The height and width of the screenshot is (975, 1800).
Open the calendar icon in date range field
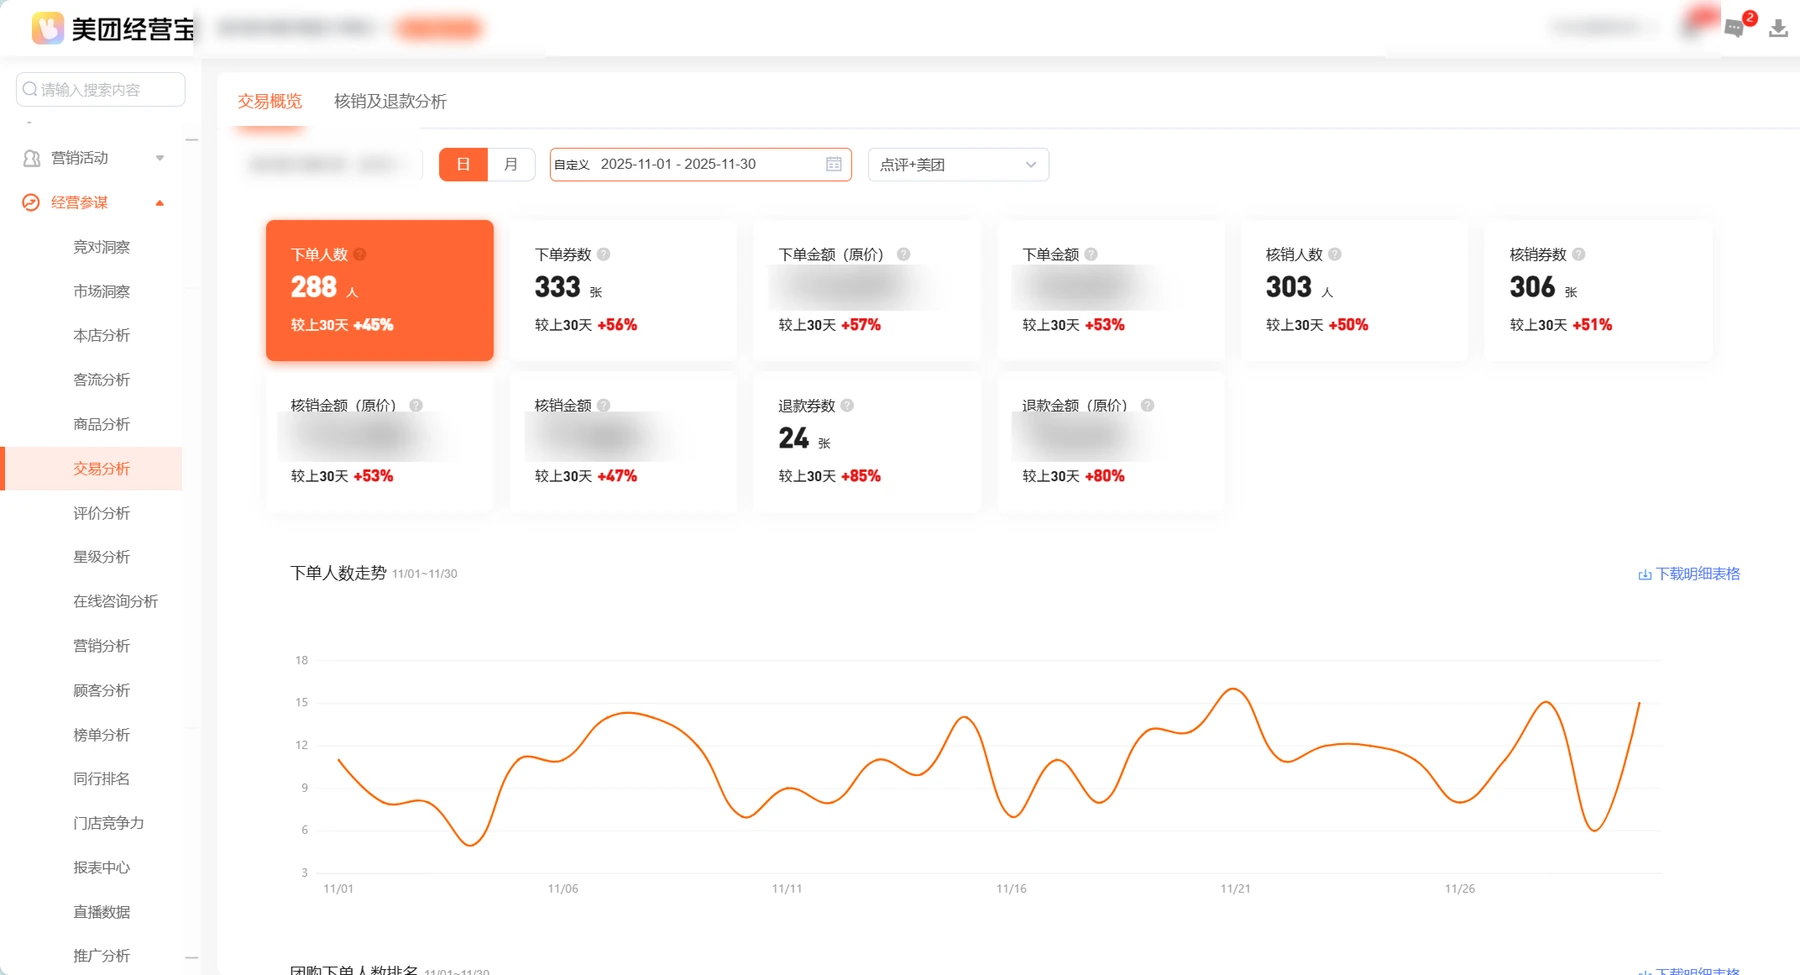(834, 164)
